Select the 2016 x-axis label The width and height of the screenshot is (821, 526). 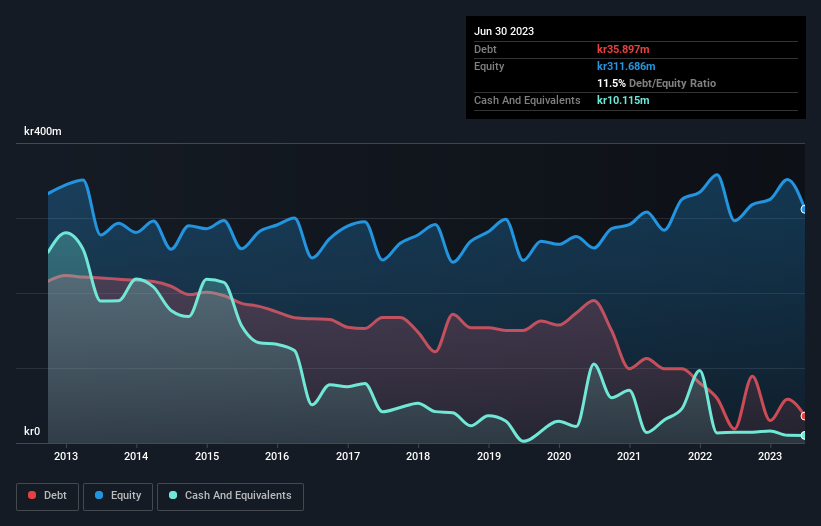tap(277, 456)
